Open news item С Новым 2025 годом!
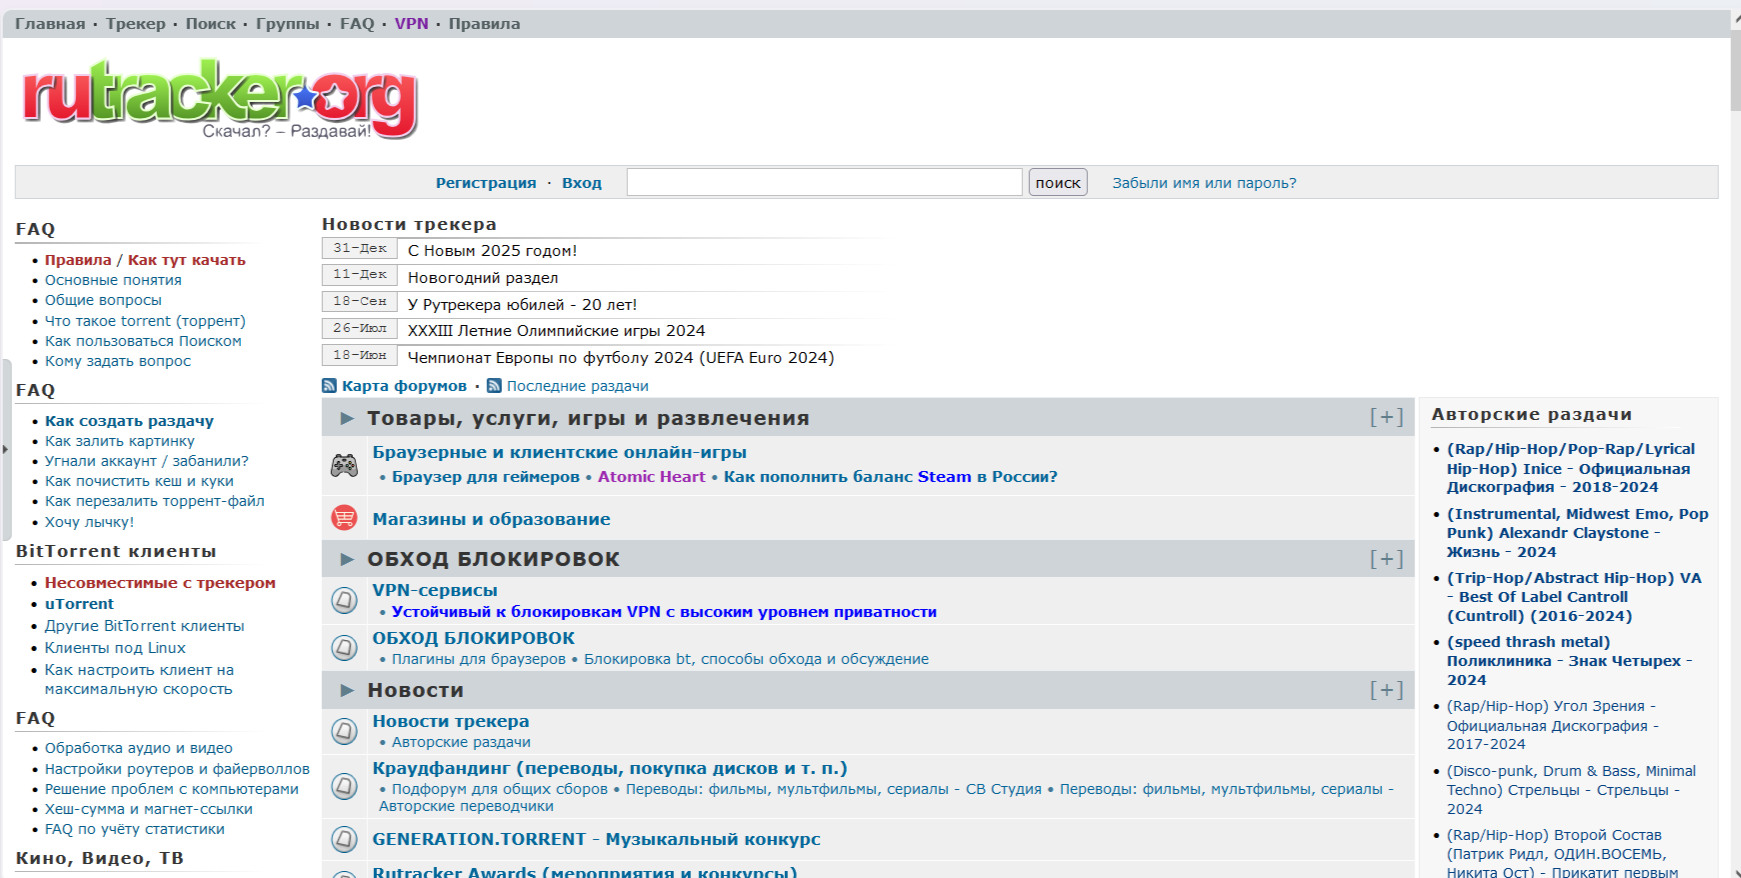The height and width of the screenshot is (878, 1741). click(x=492, y=251)
